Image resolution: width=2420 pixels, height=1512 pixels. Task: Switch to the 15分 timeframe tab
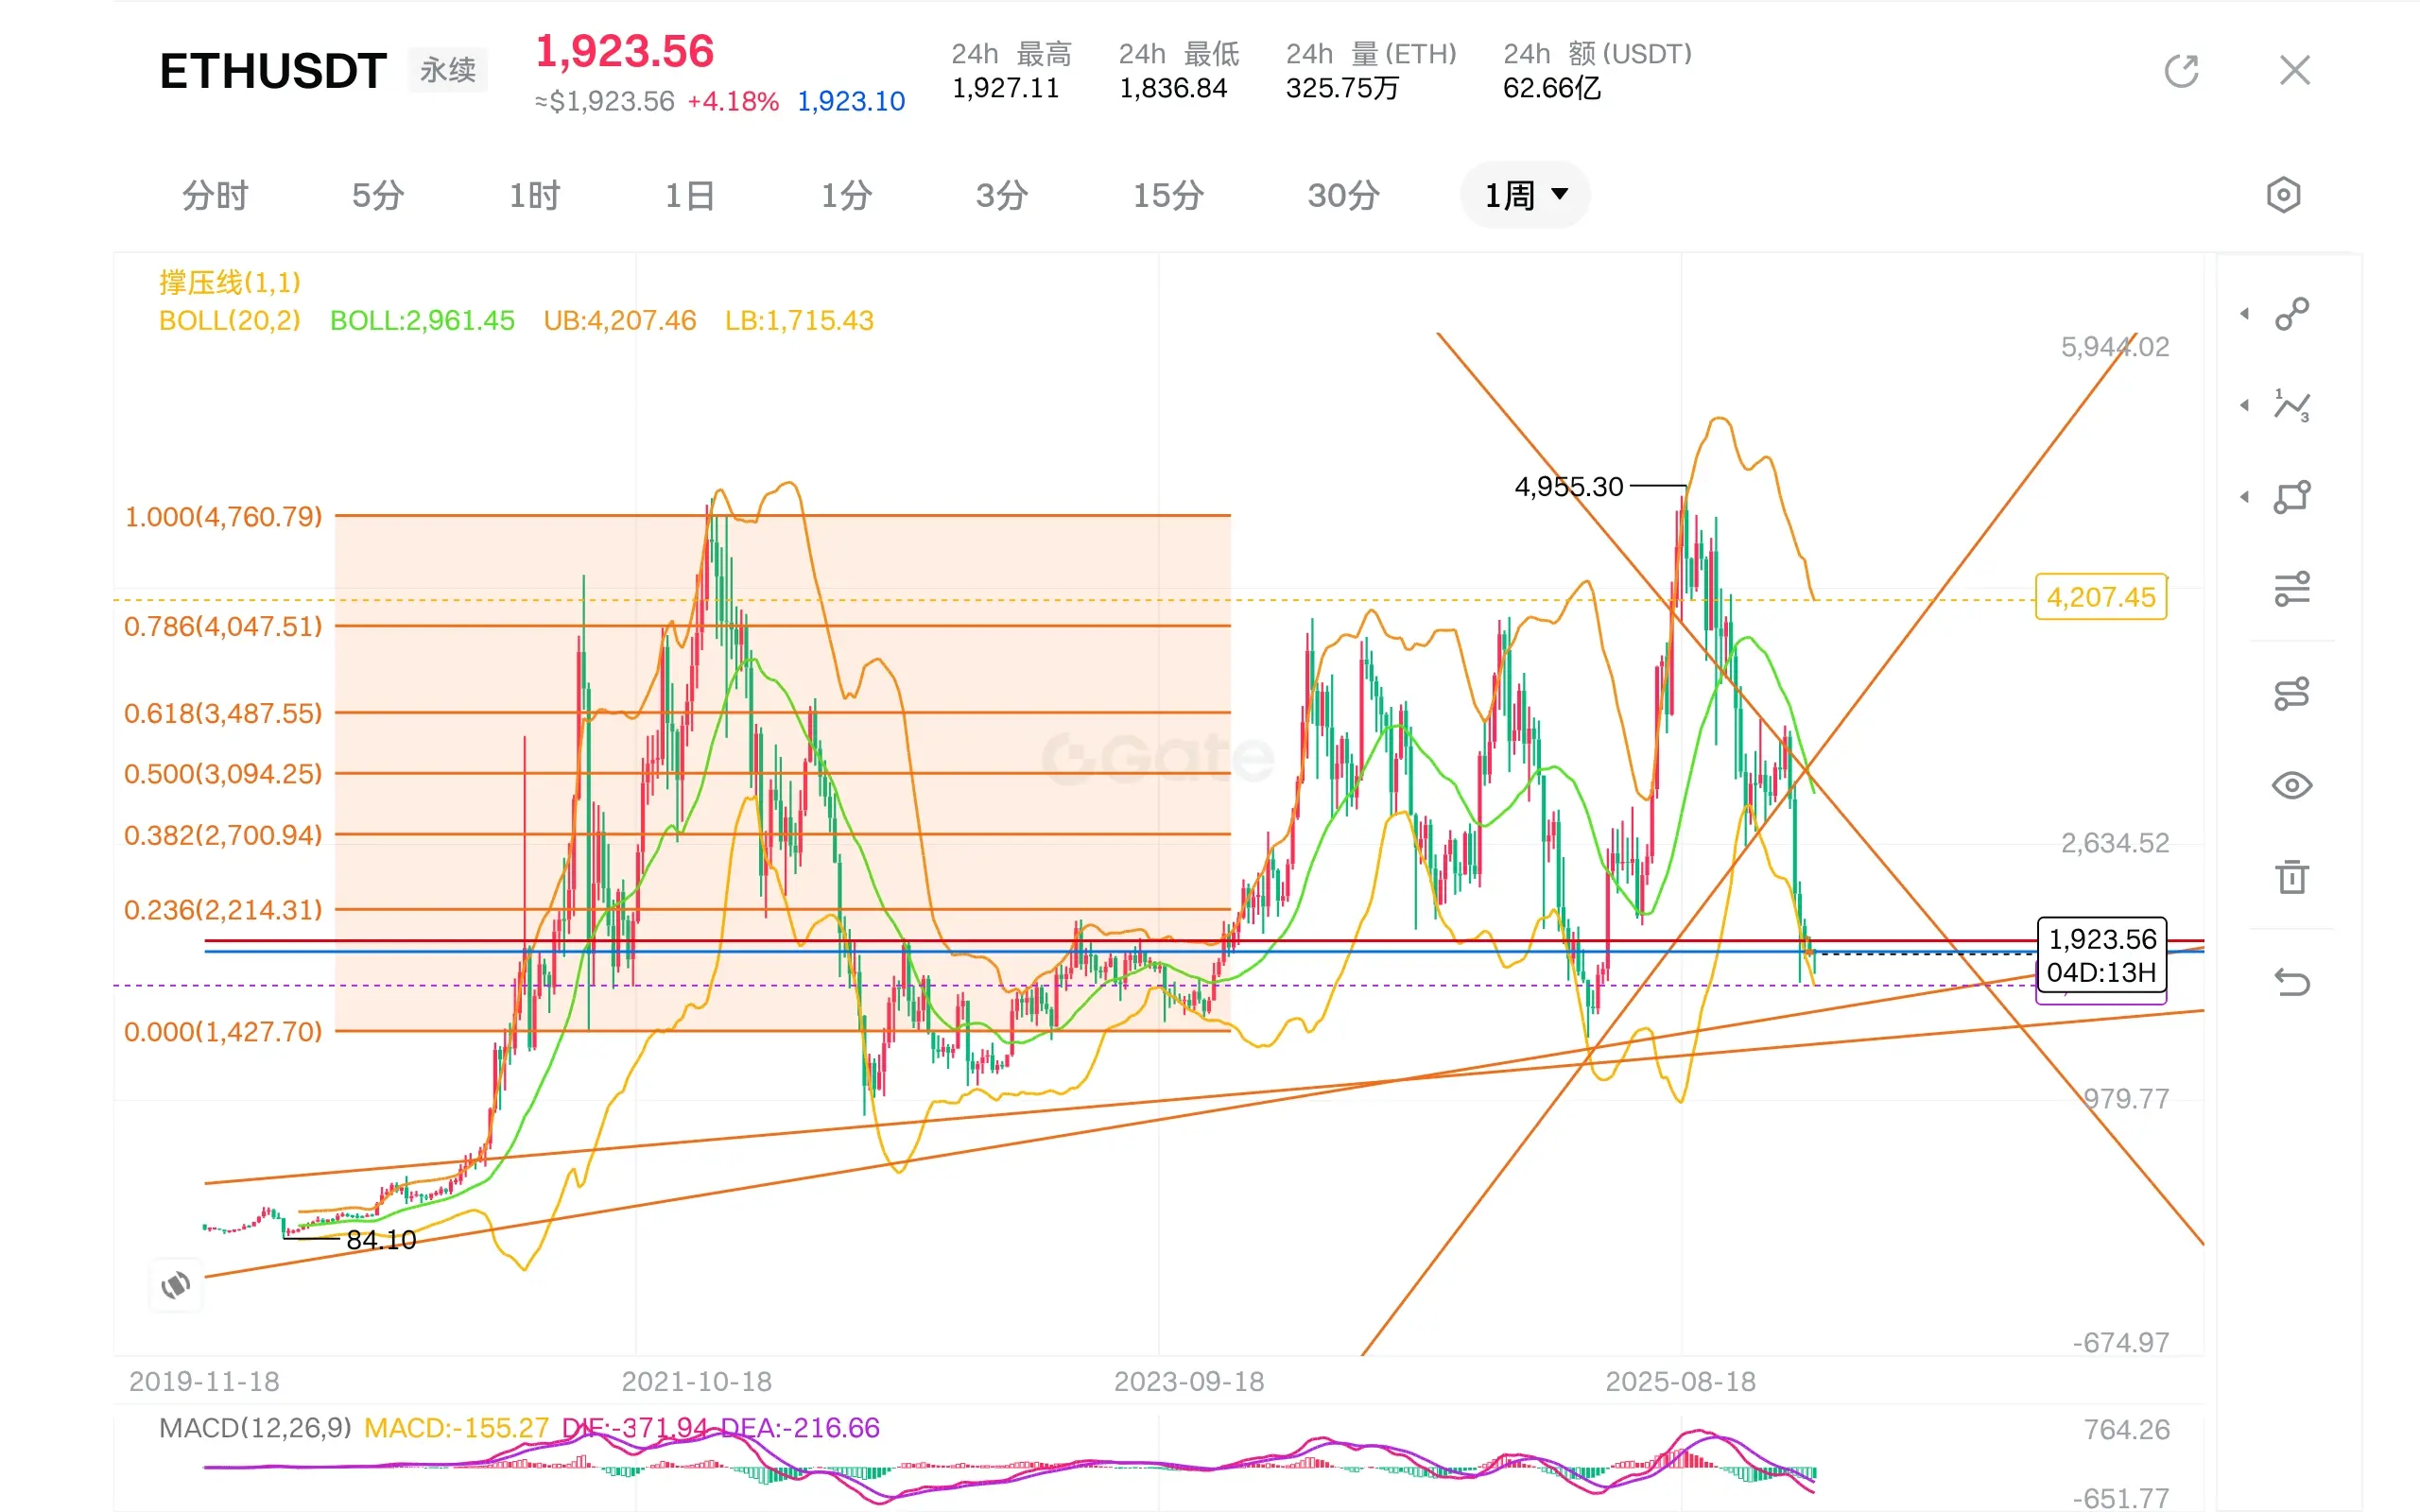(x=1167, y=195)
